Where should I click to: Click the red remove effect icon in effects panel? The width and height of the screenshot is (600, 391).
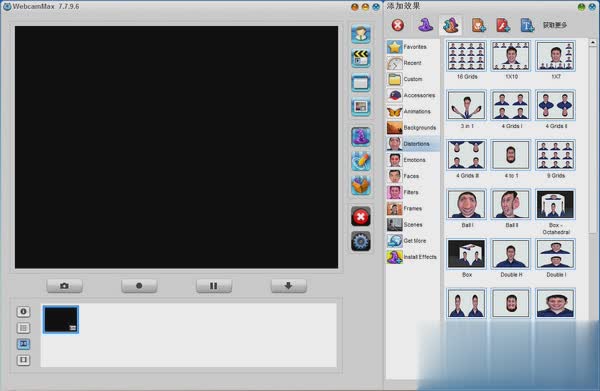(x=398, y=25)
